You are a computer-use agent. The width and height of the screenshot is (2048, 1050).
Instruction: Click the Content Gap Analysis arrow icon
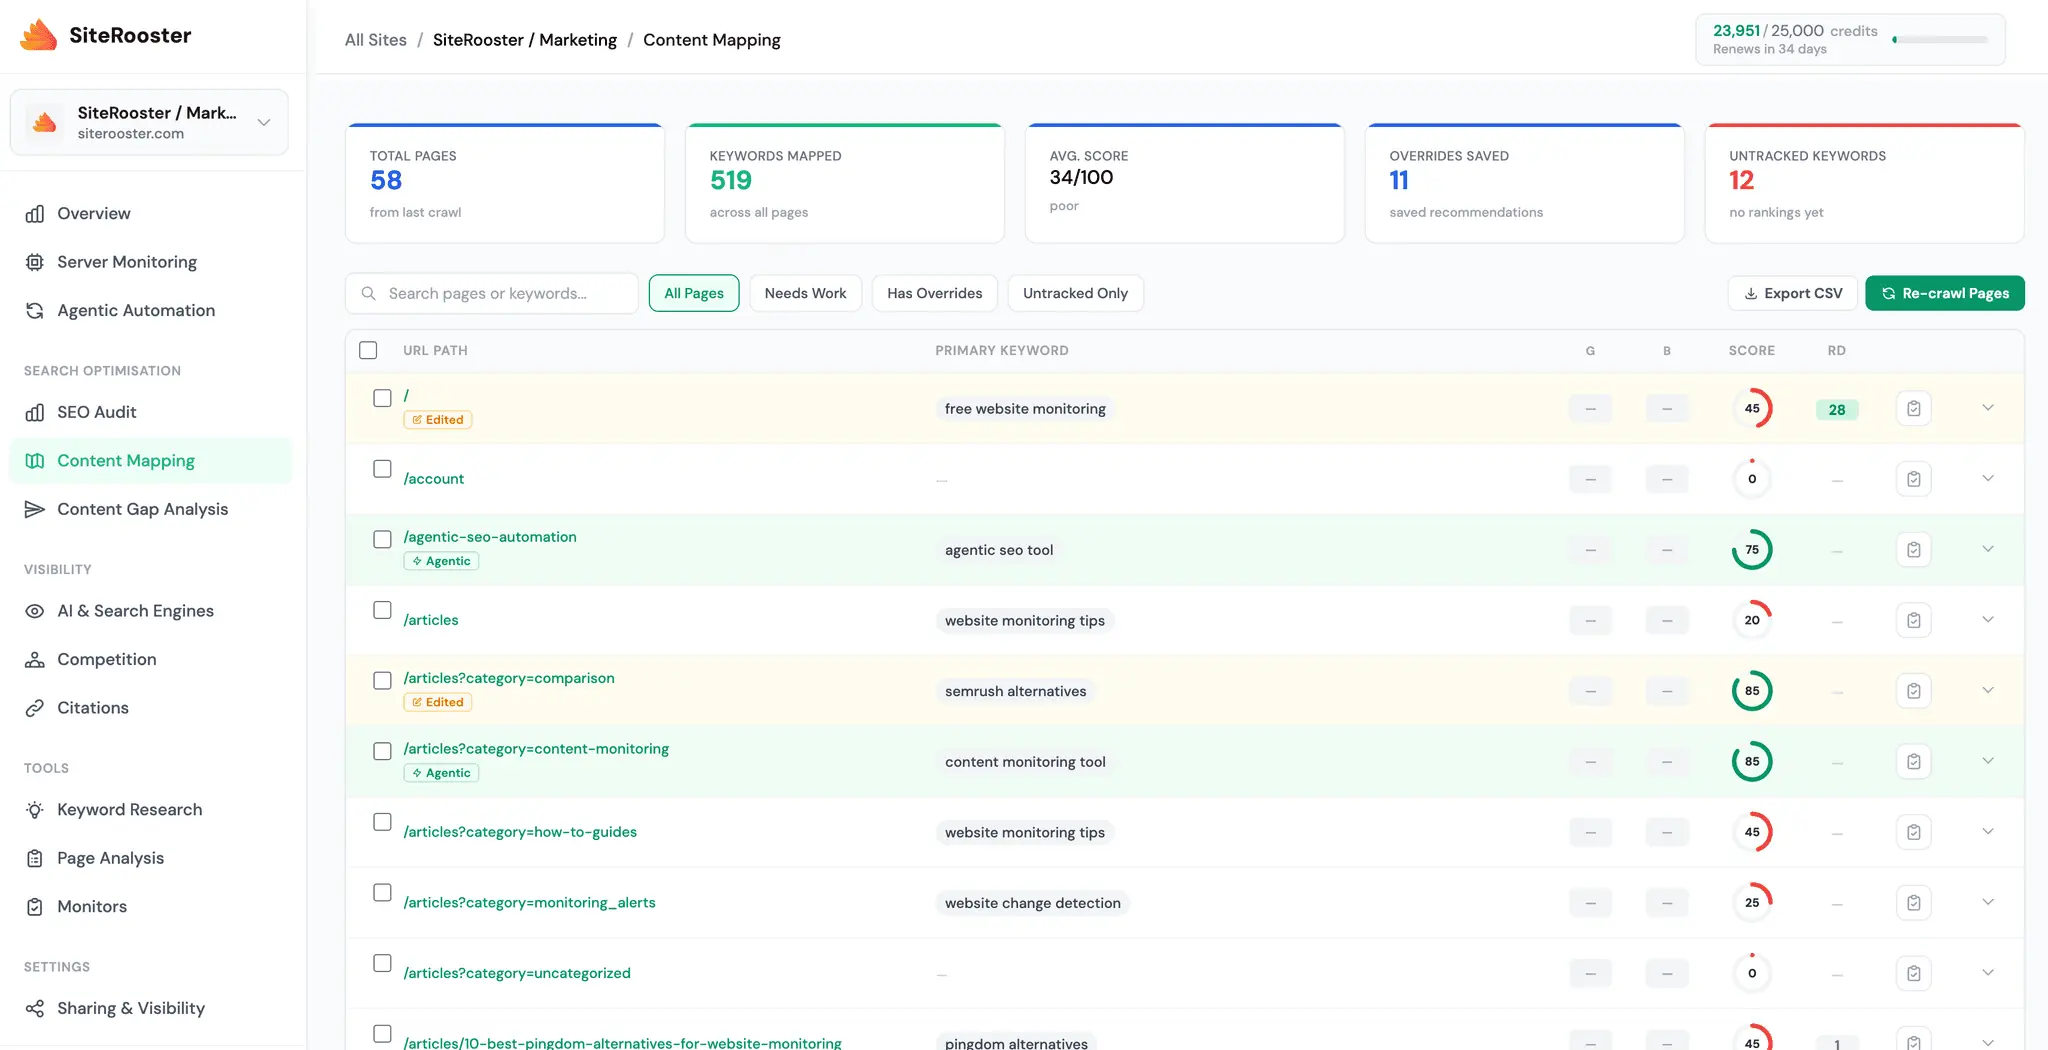click(35, 509)
